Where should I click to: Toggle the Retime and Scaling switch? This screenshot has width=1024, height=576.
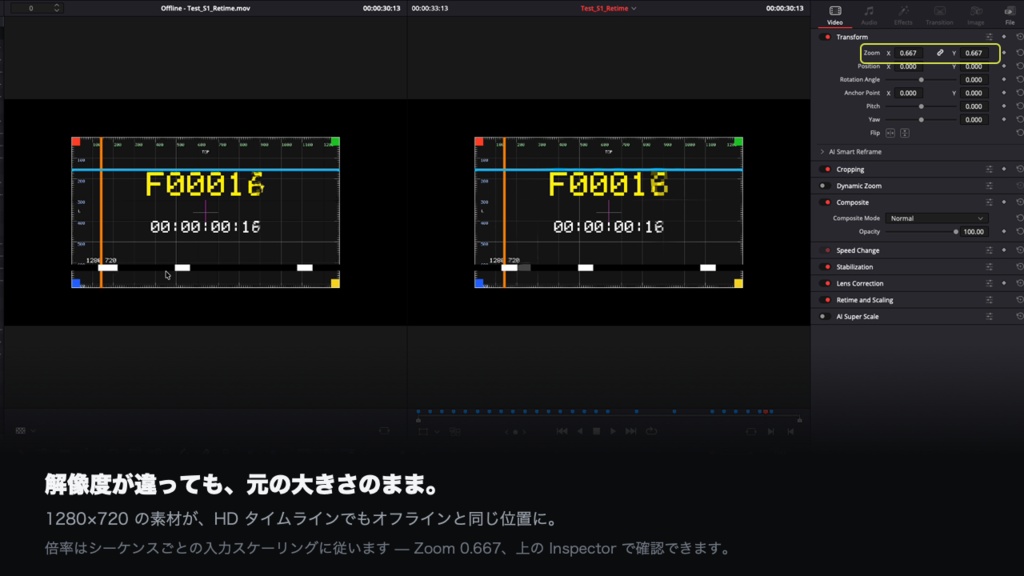coord(826,300)
